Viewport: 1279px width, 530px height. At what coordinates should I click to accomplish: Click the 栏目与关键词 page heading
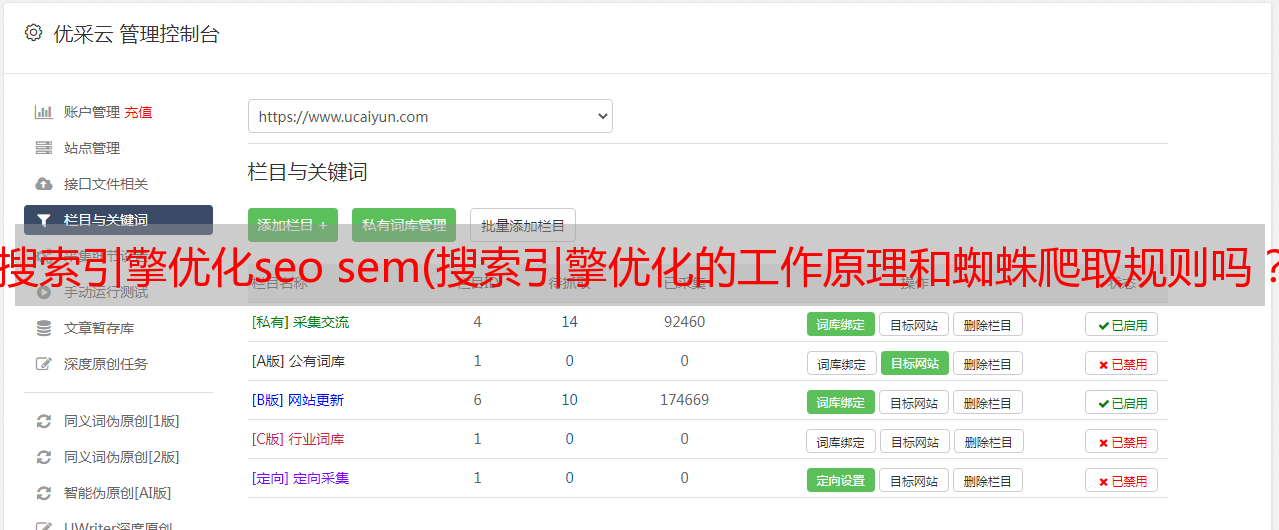click(308, 172)
